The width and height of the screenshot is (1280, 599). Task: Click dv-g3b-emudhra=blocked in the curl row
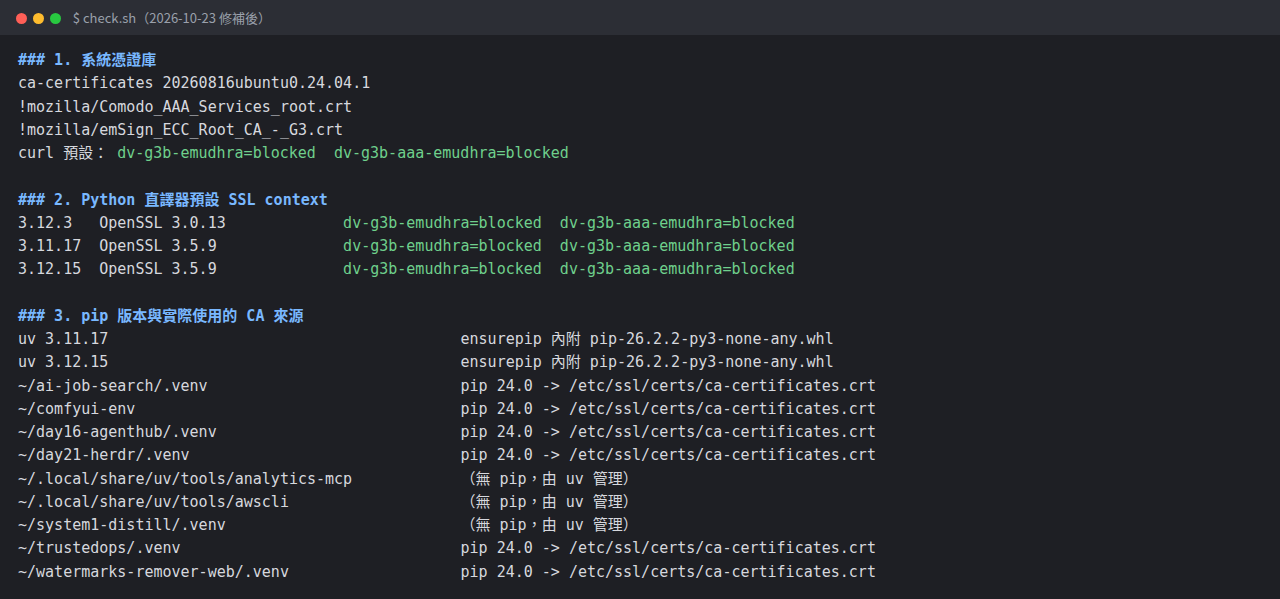pyautogui.click(x=216, y=153)
